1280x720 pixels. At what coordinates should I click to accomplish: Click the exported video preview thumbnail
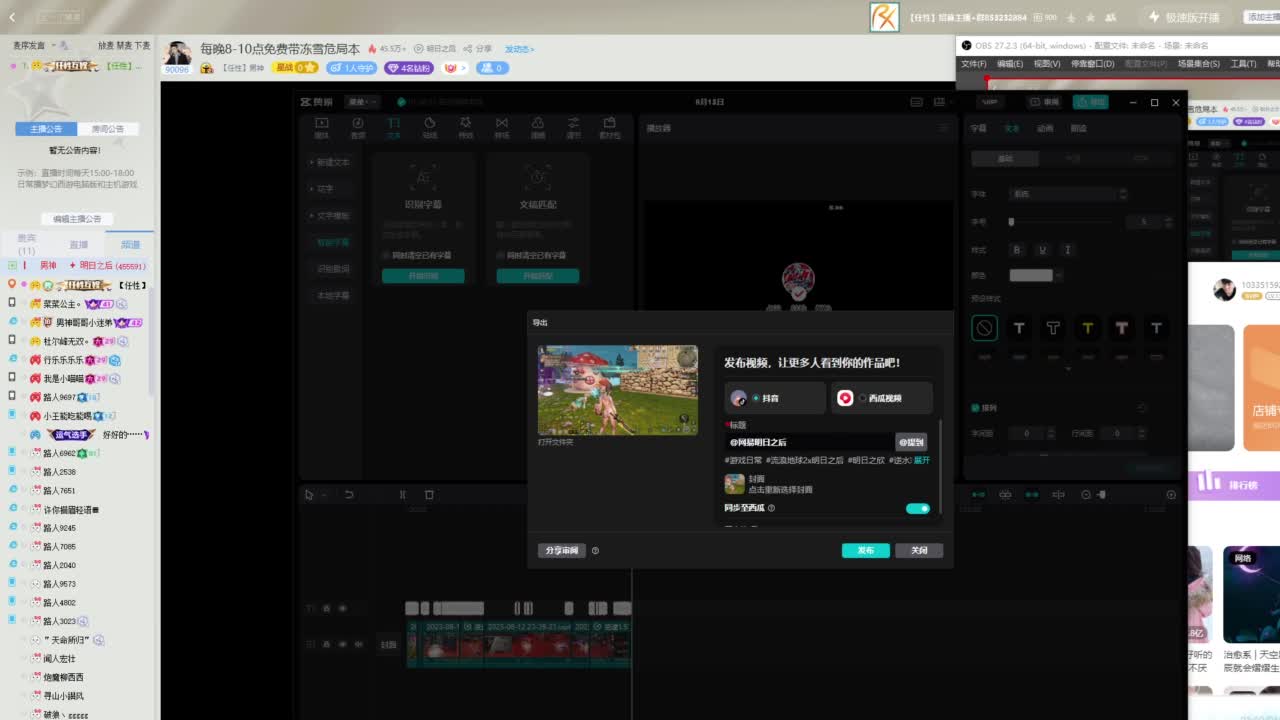pos(617,390)
